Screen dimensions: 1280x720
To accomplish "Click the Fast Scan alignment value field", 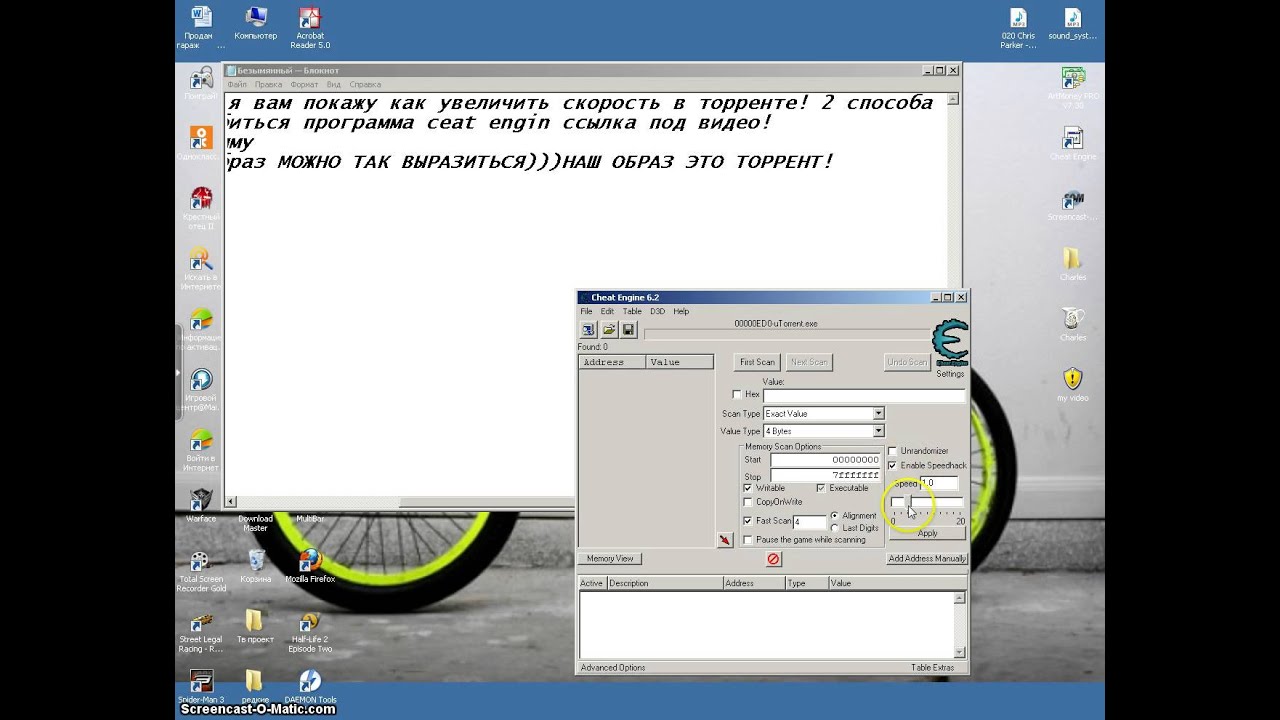I will (809, 522).
